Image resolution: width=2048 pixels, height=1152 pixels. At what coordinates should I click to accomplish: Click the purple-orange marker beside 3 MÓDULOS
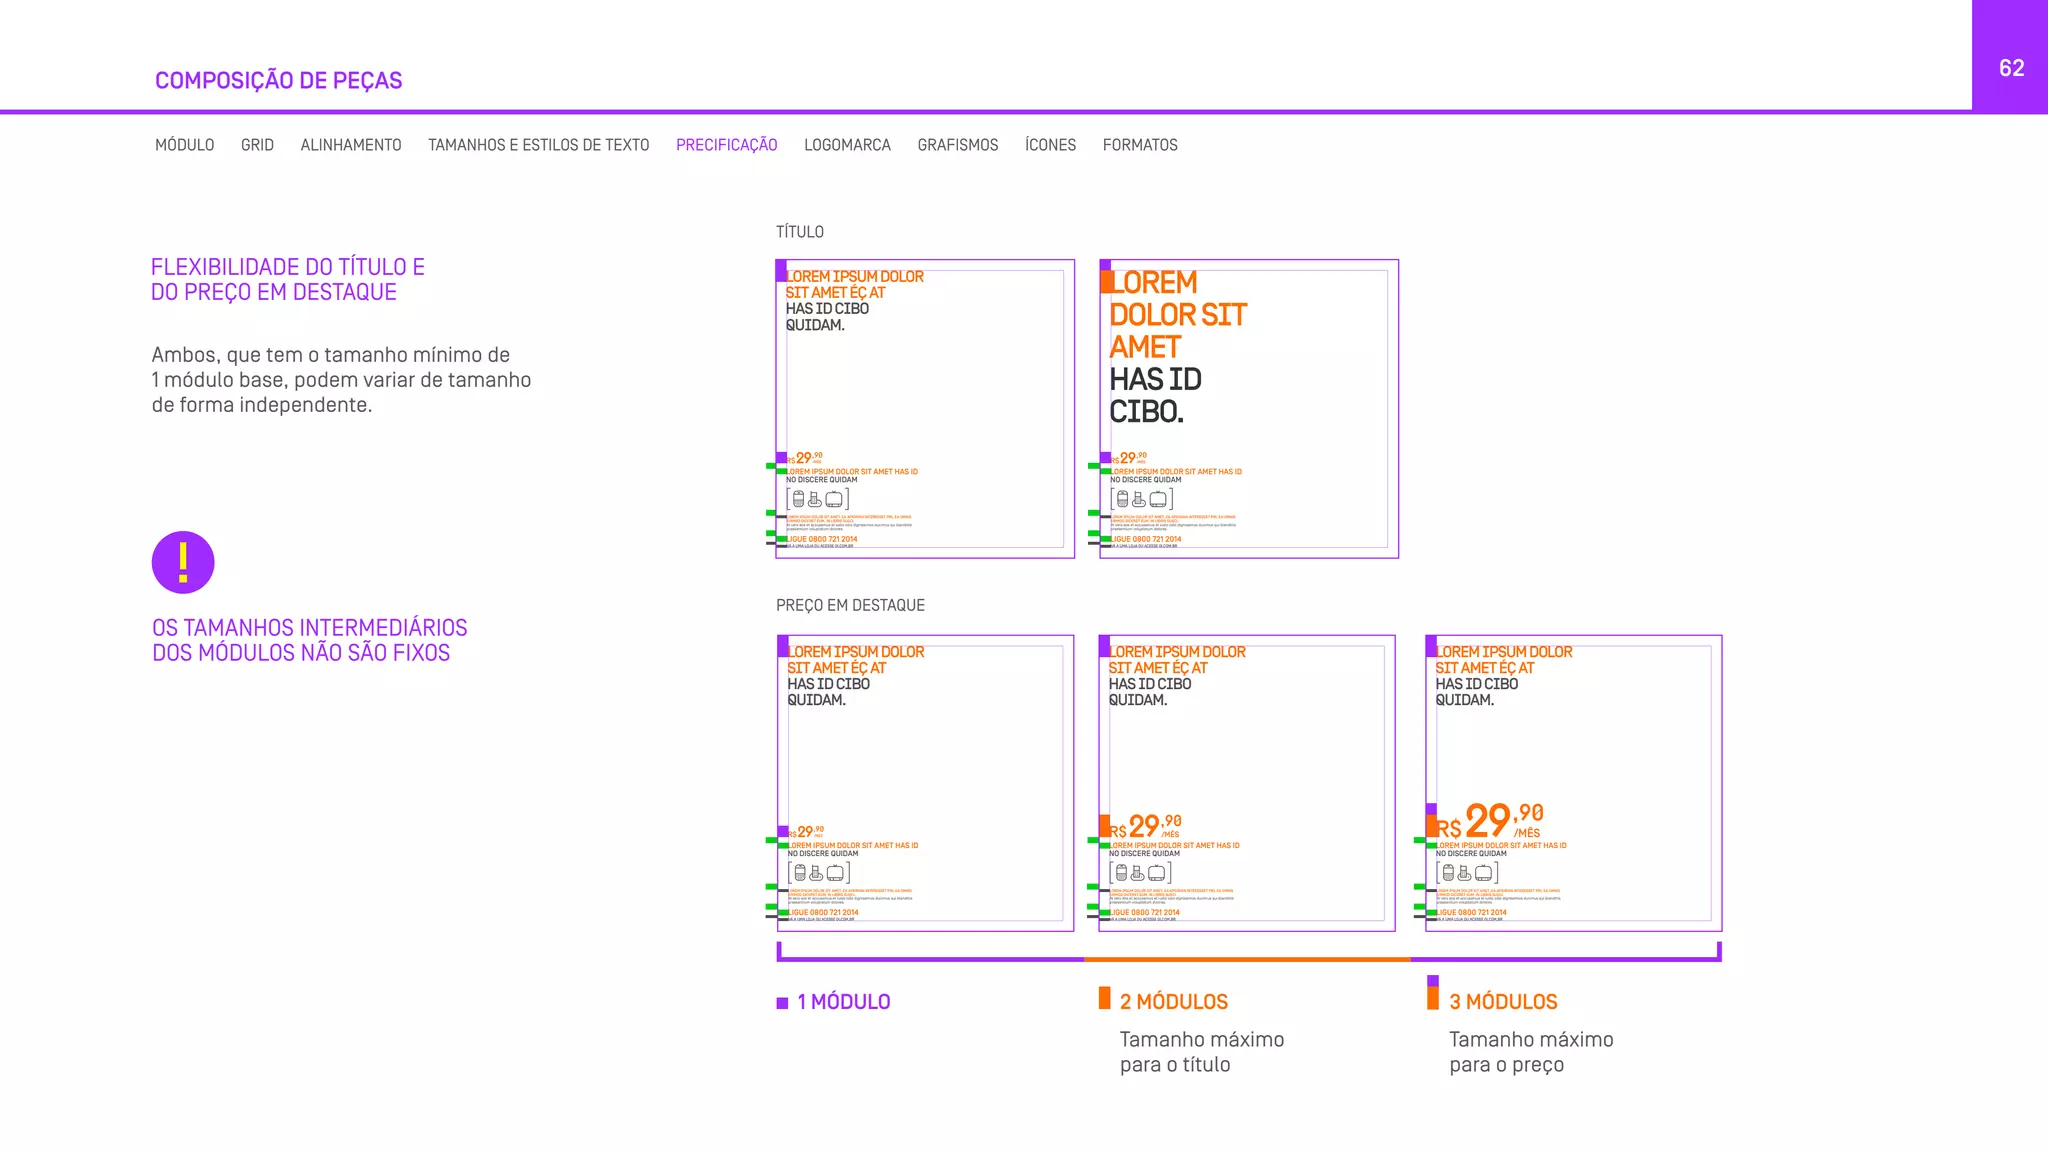pos(1433,993)
